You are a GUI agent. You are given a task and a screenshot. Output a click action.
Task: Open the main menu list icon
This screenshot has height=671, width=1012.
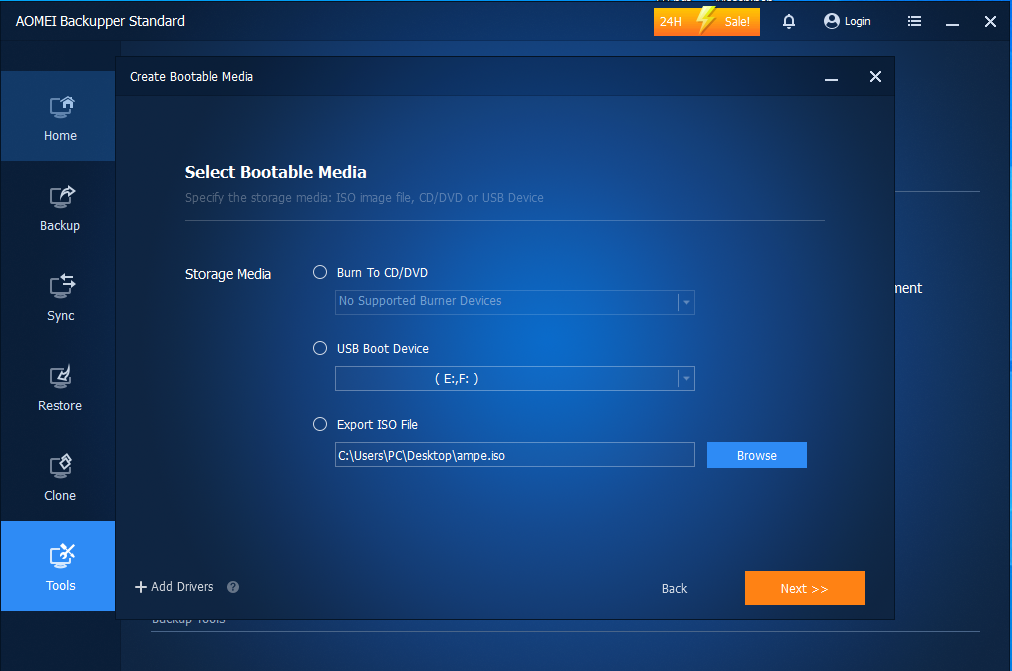coord(915,21)
